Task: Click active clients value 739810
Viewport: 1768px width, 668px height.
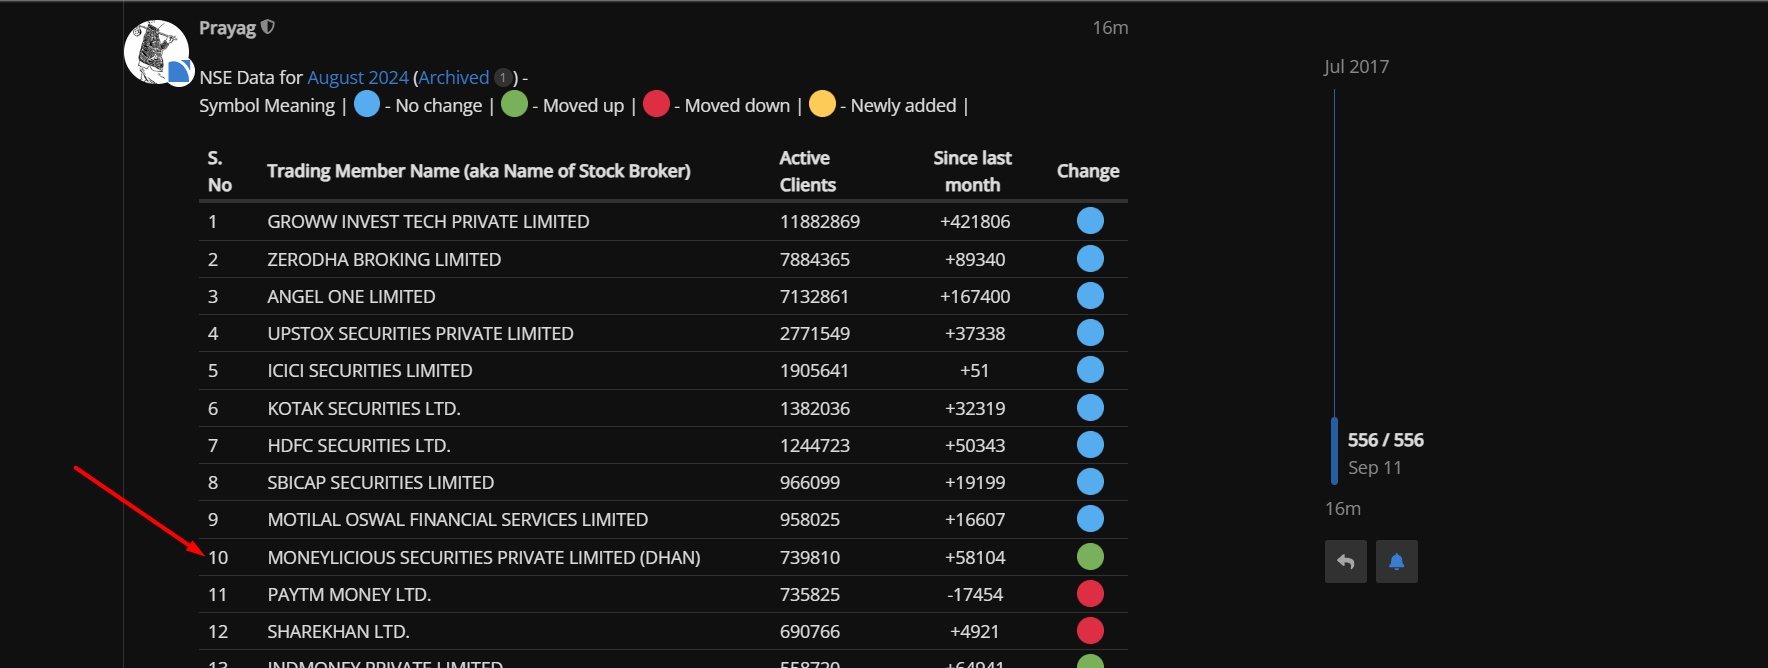Action: pyautogui.click(x=810, y=558)
